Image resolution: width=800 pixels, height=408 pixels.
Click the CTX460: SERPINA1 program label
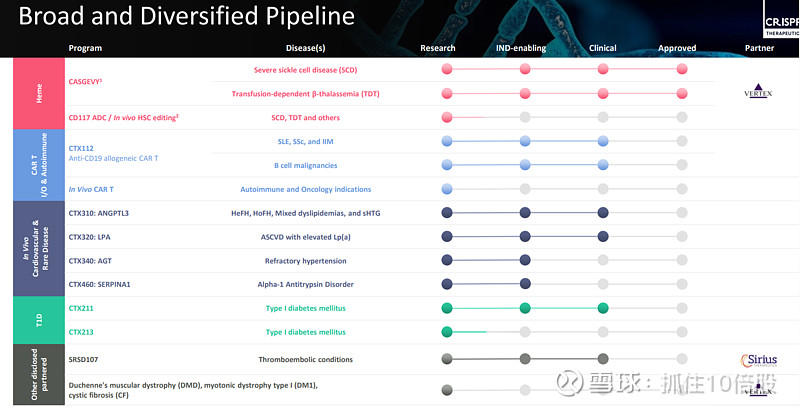tap(99, 284)
